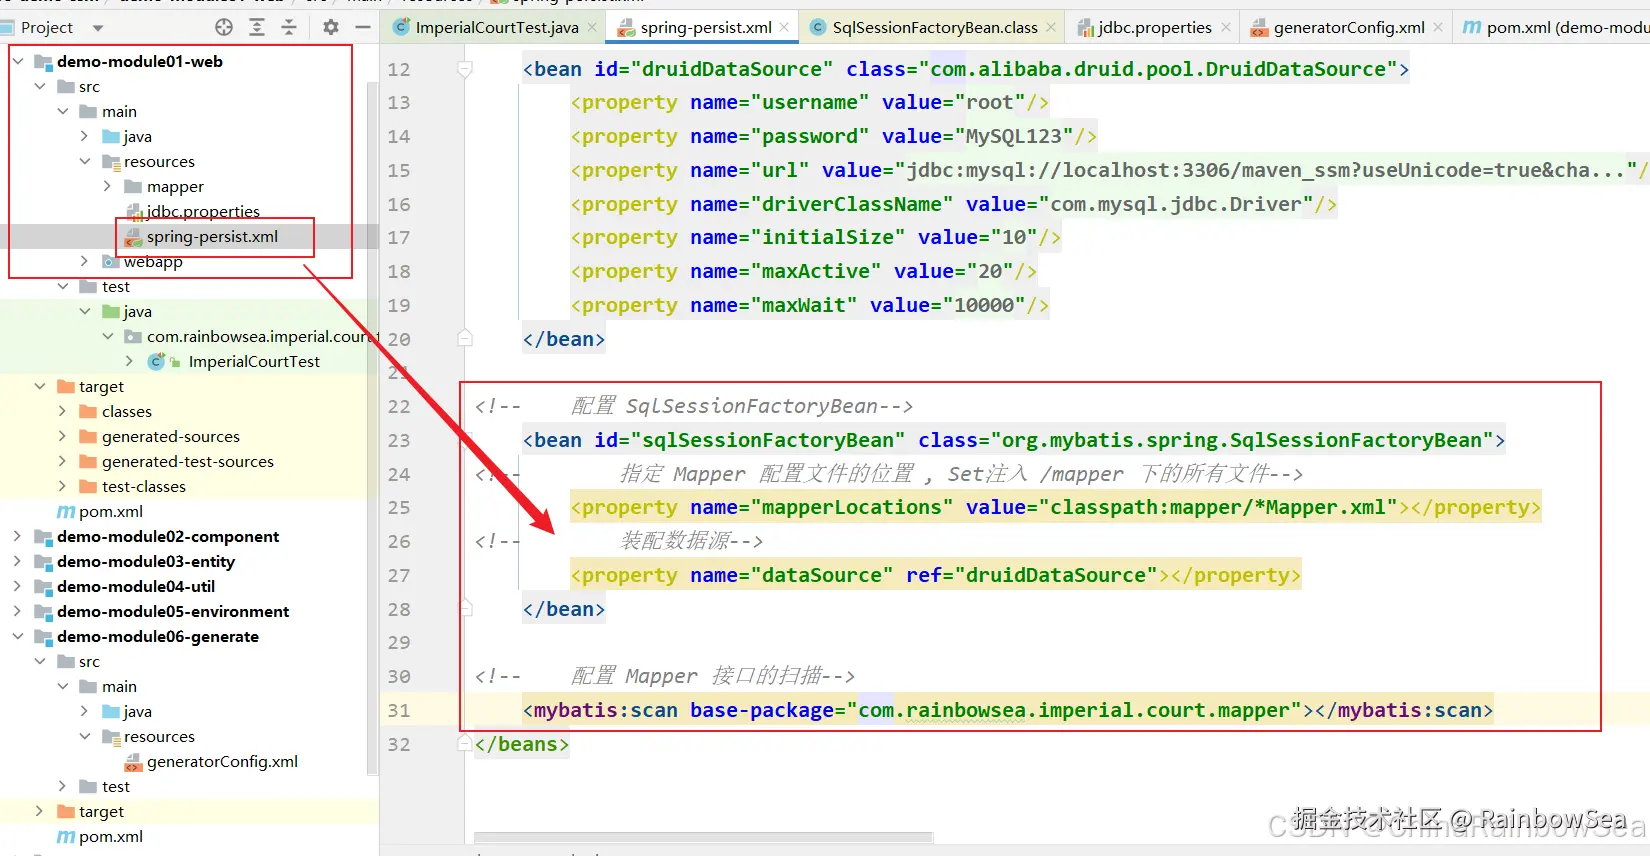Image resolution: width=1650 pixels, height=856 pixels.
Task: Collapse demo-module06-generate module
Action: (18, 636)
